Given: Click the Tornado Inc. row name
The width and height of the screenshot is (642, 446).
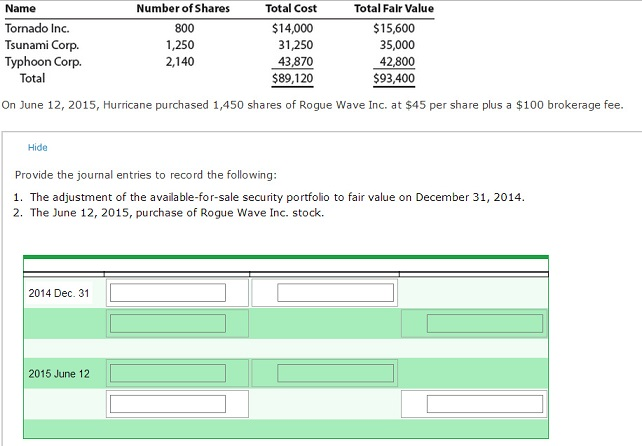Looking at the screenshot, I should (x=37, y=28).
